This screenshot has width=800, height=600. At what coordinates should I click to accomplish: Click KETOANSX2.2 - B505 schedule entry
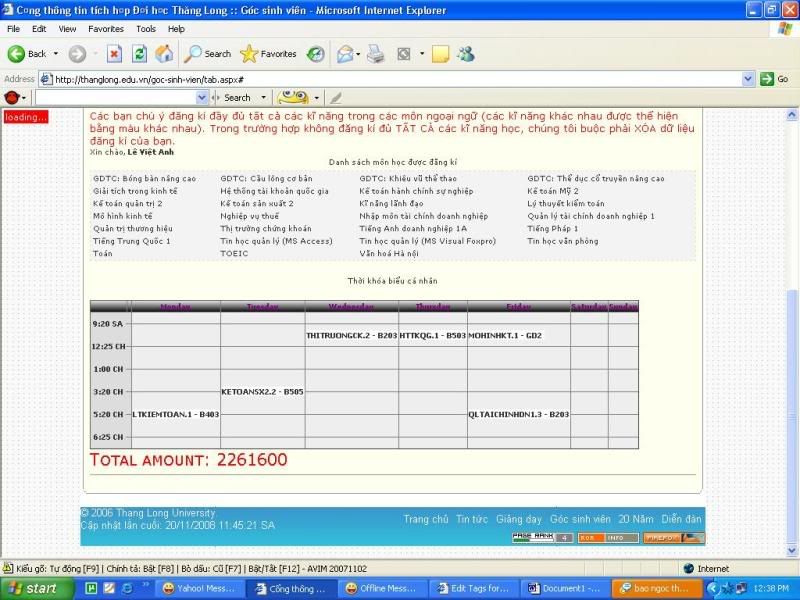point(262,392)
